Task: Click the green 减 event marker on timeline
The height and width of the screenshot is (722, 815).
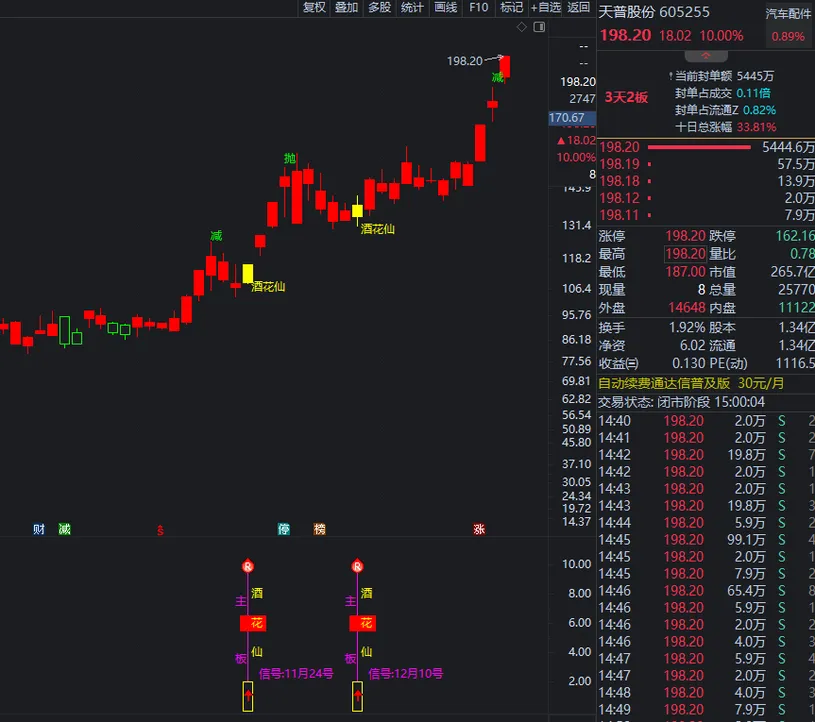Action: click(x=65, y=529)
